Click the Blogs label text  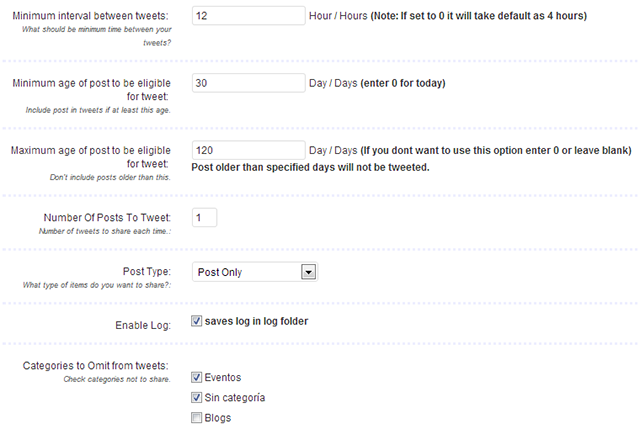click(218, 418)
